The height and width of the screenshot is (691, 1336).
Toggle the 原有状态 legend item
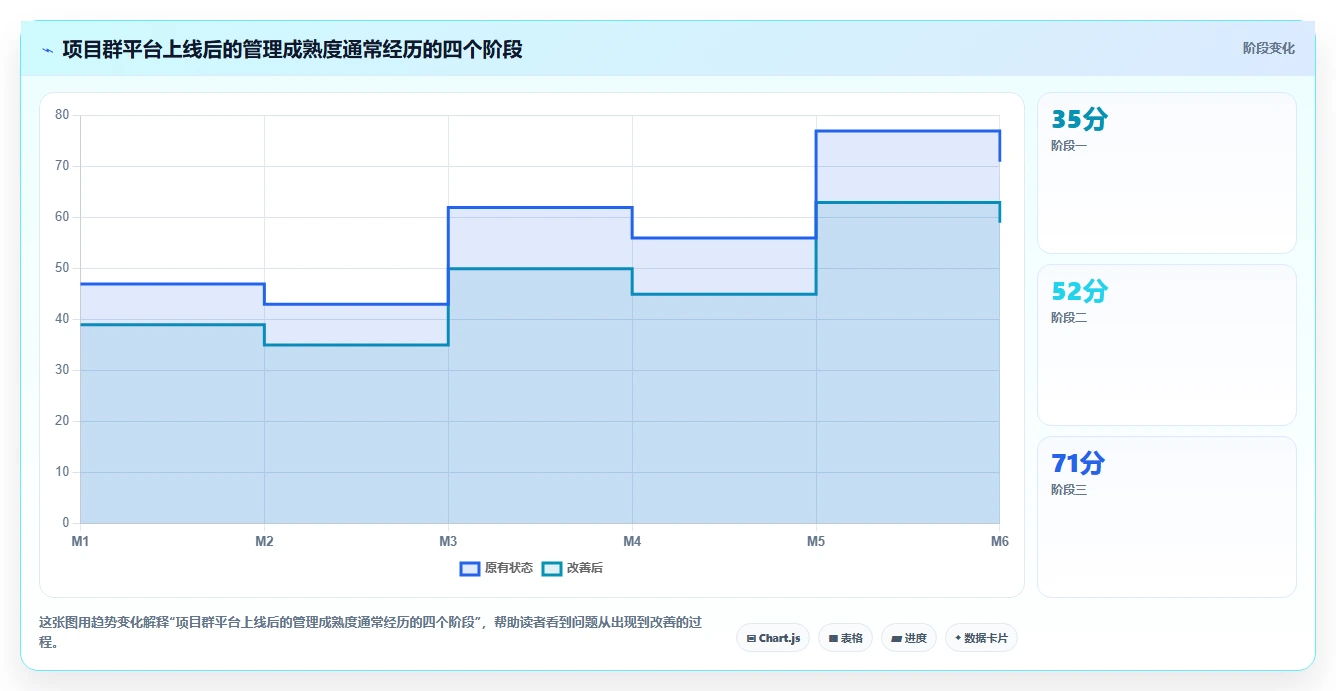(496, 568)
